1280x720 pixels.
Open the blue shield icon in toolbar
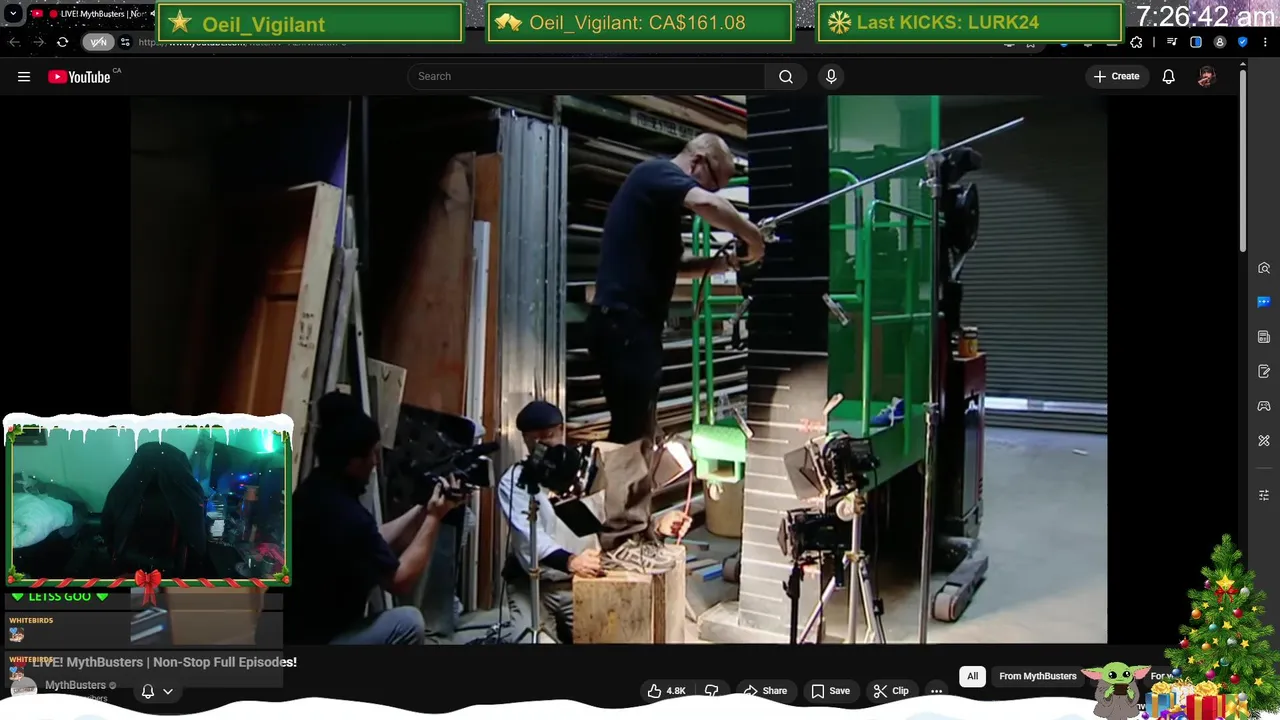(1243, 42)
